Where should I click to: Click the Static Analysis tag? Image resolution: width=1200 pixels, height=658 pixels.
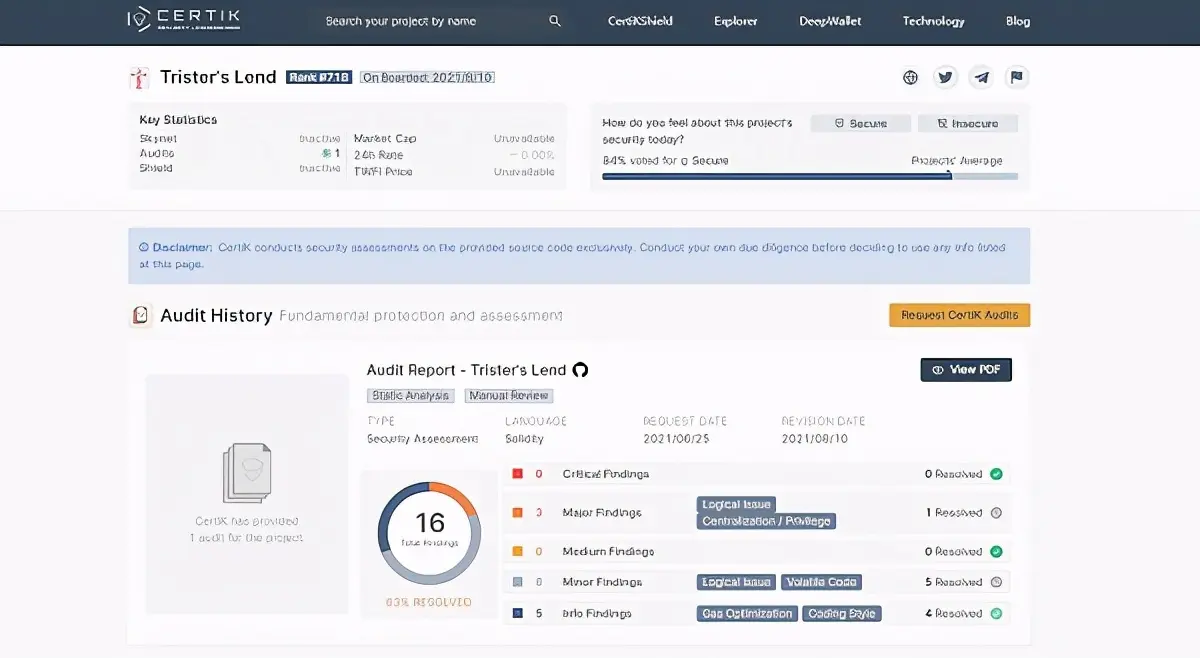411,396
